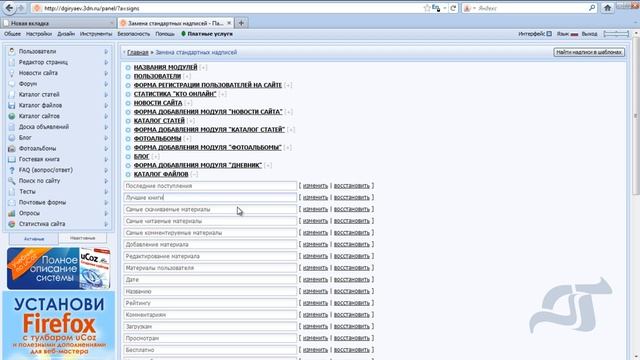The width and height of the screenshot is (640, 360).
Task: Click the Tests sidebar icon
Action: (x=12, y=191)
